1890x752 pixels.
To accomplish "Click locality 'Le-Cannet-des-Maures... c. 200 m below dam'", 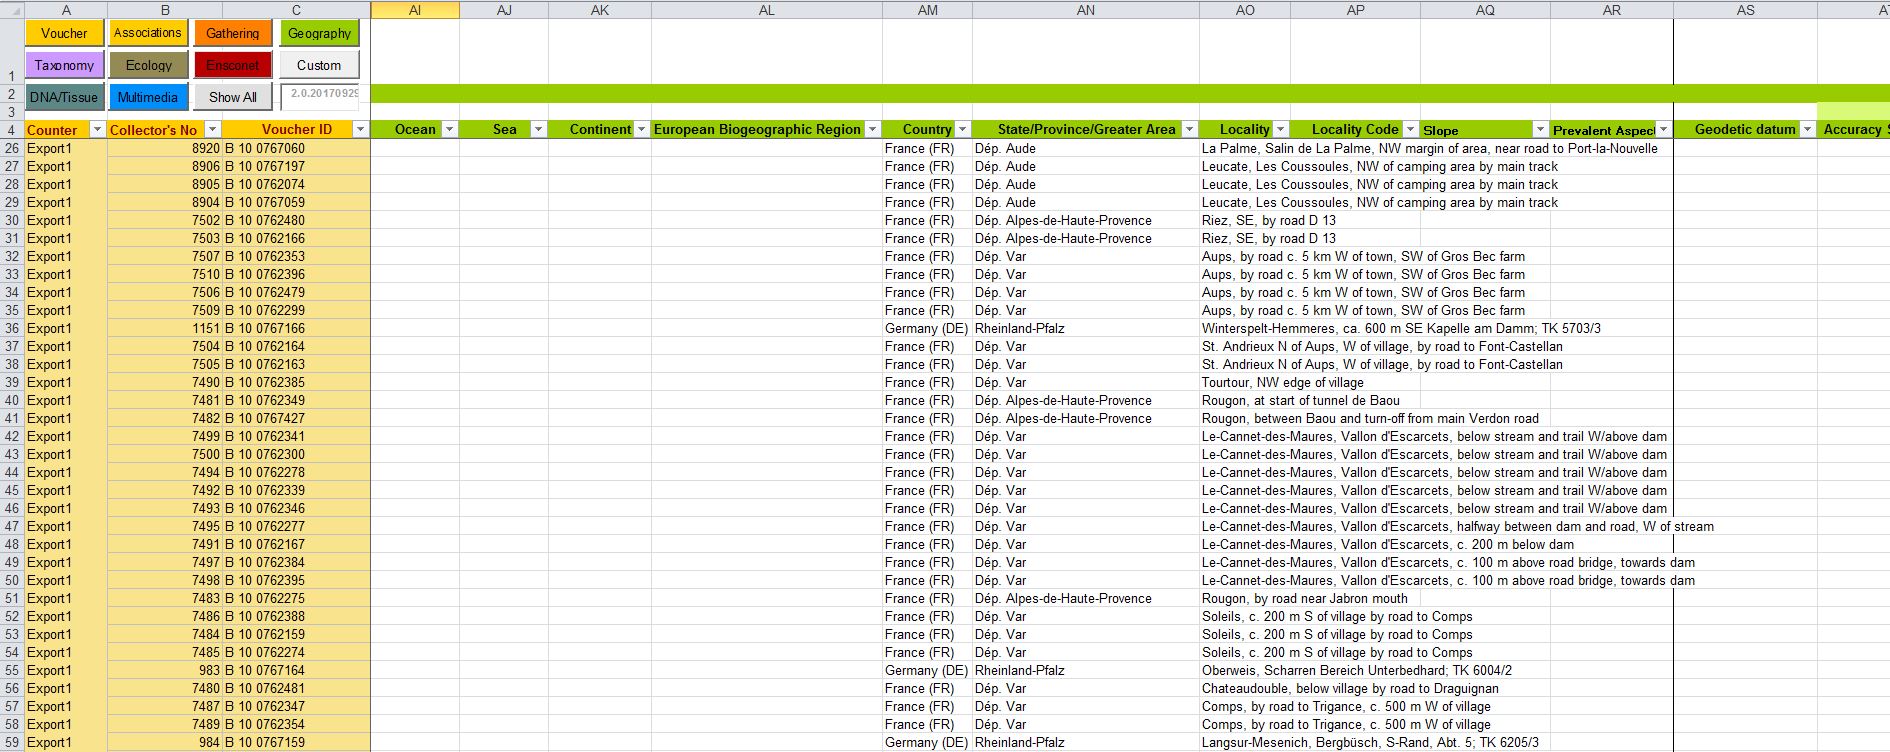I will coord(1387,544).
